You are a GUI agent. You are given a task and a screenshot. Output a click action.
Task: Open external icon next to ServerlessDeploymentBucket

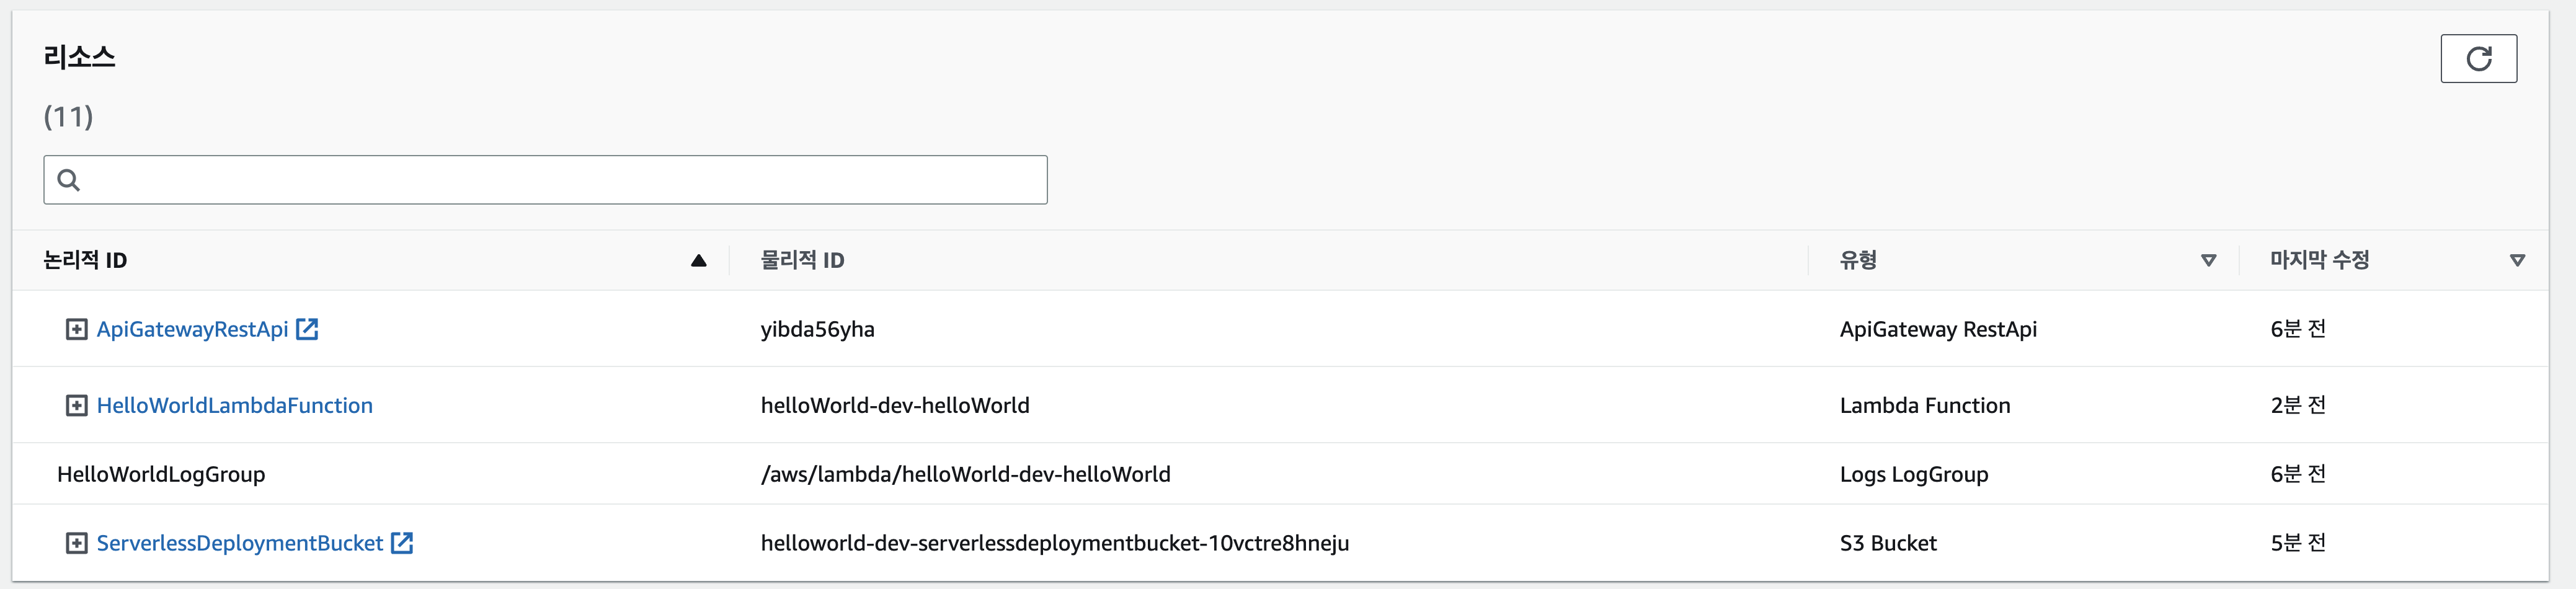[402, 543]
